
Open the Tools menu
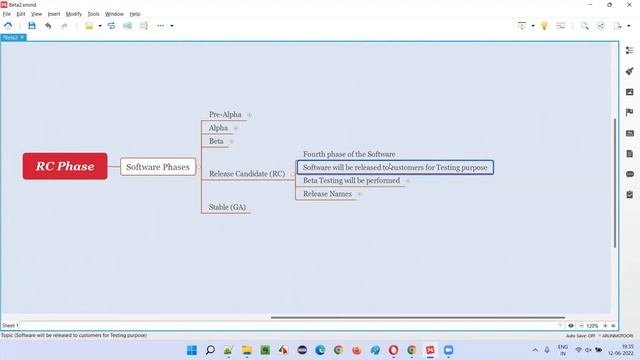point(93,14)
